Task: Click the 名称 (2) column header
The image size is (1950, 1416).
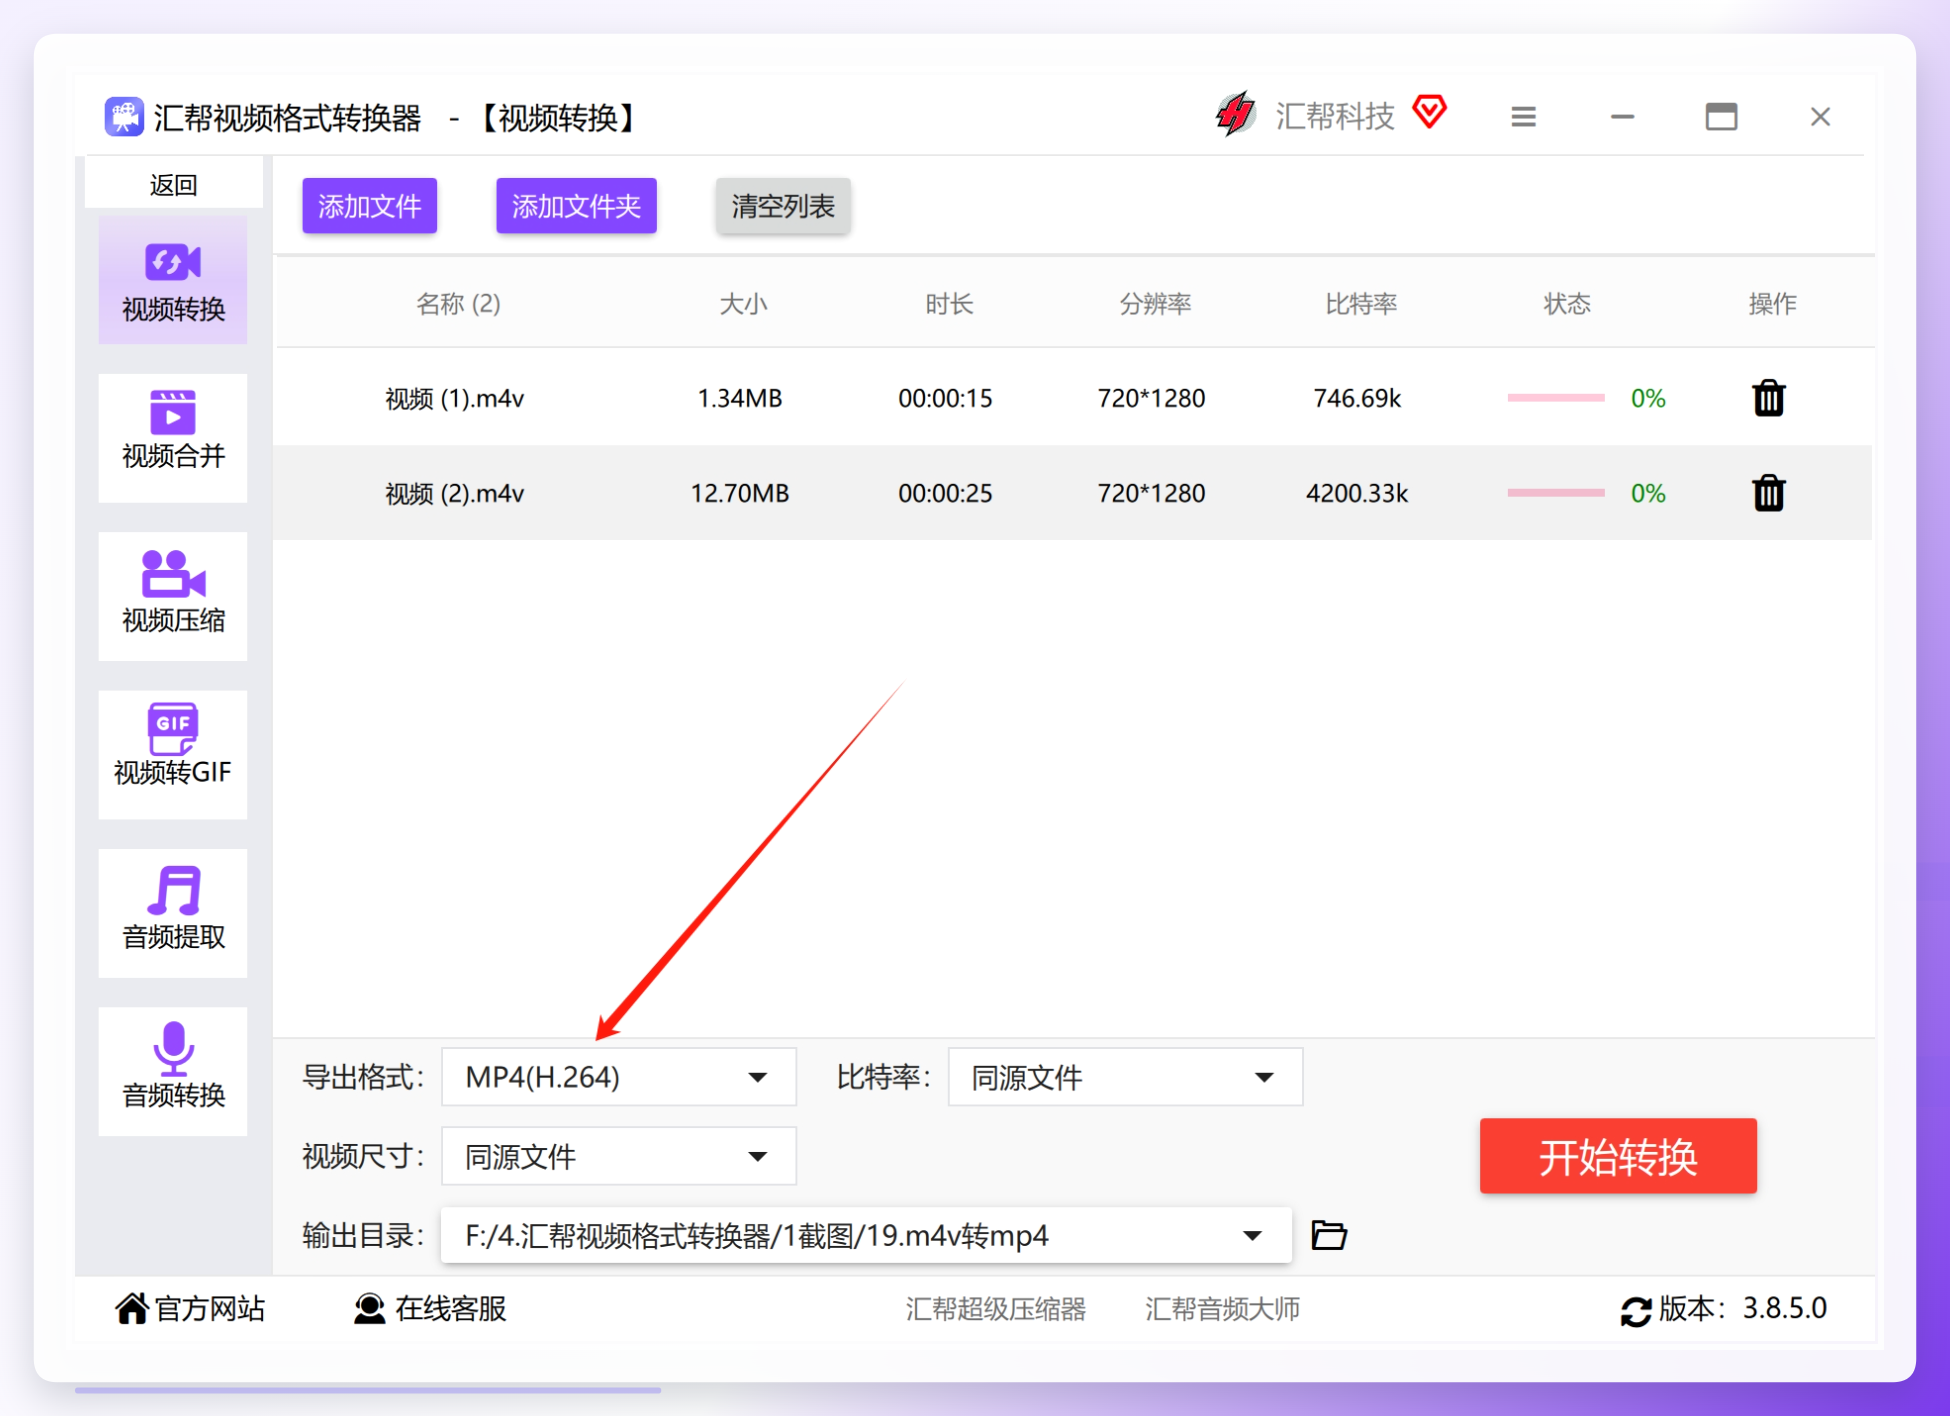Action: [458, 304]
